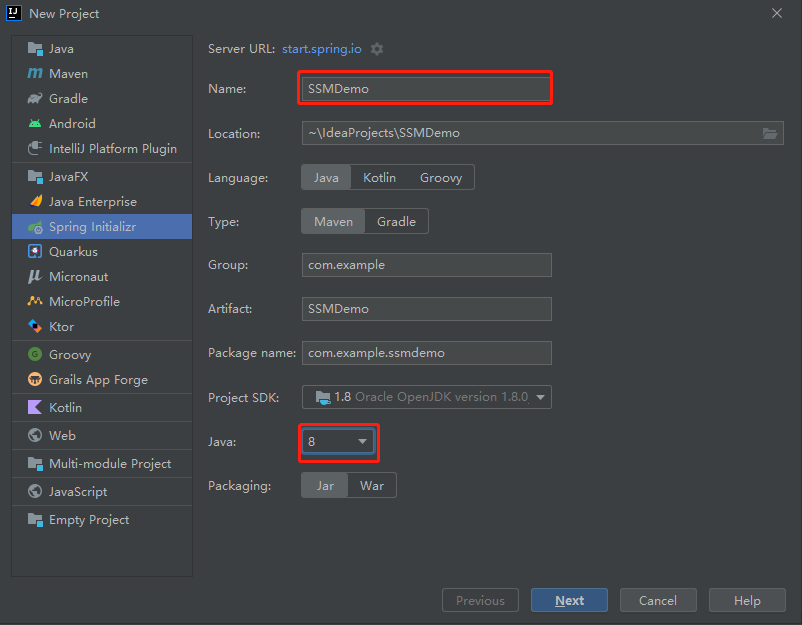Select Maven in the project type list
802x625 pixels.
(x=102, y=73)
